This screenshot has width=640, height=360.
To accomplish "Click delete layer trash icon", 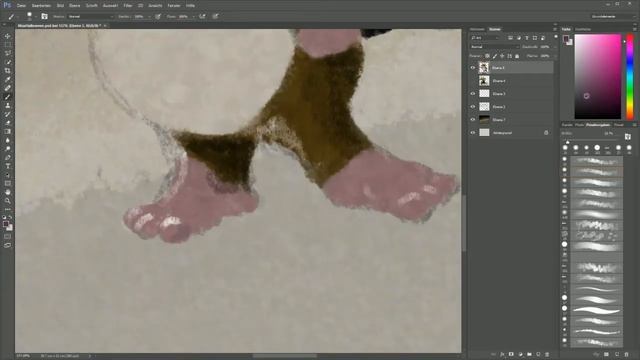I will pos(547,354).
